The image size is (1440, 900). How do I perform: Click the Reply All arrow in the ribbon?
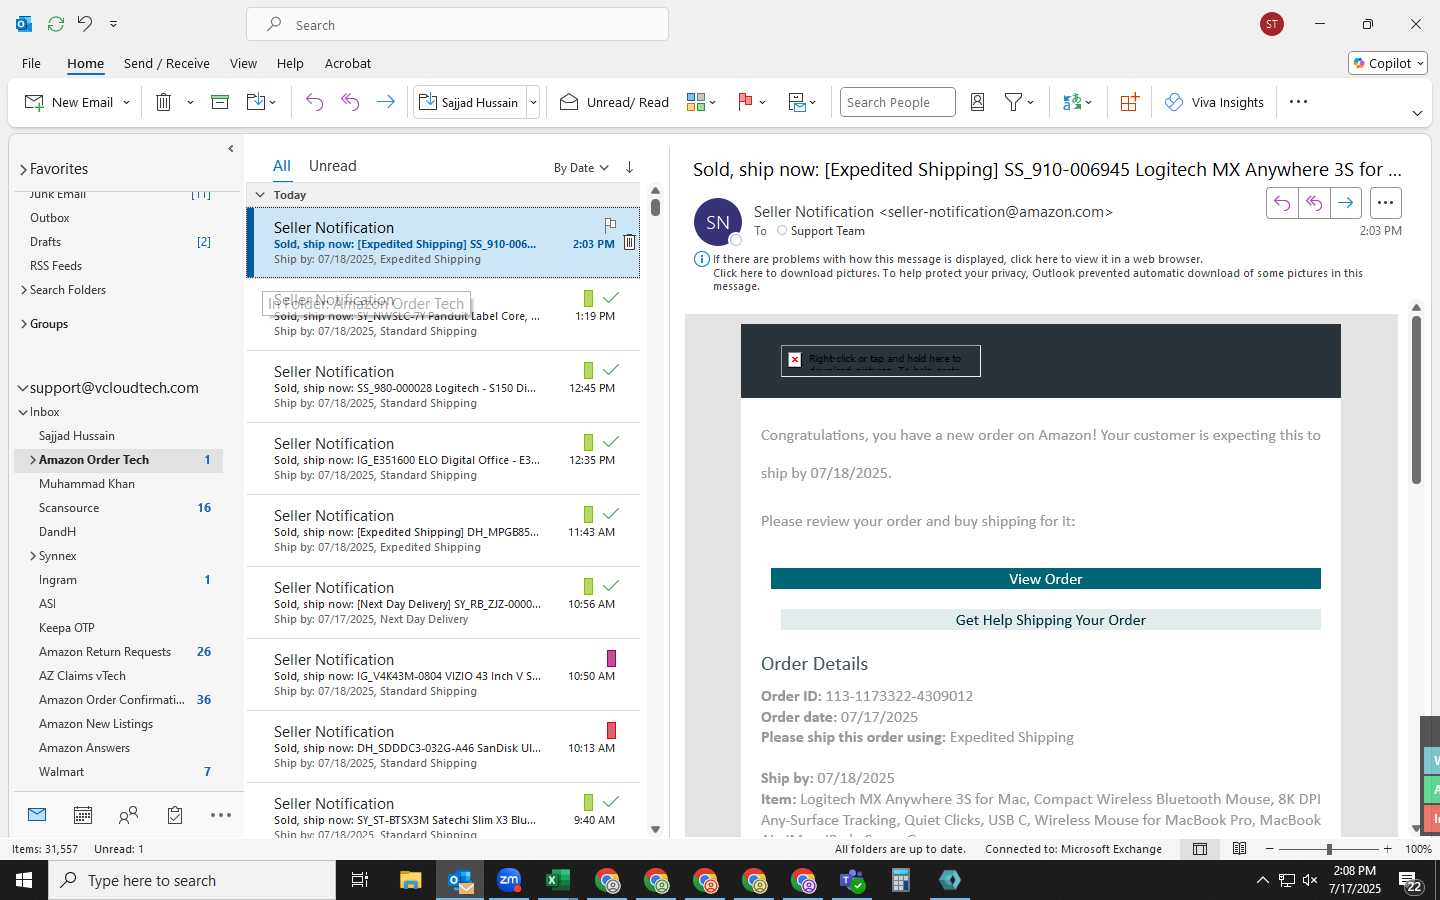click(350, 102)
